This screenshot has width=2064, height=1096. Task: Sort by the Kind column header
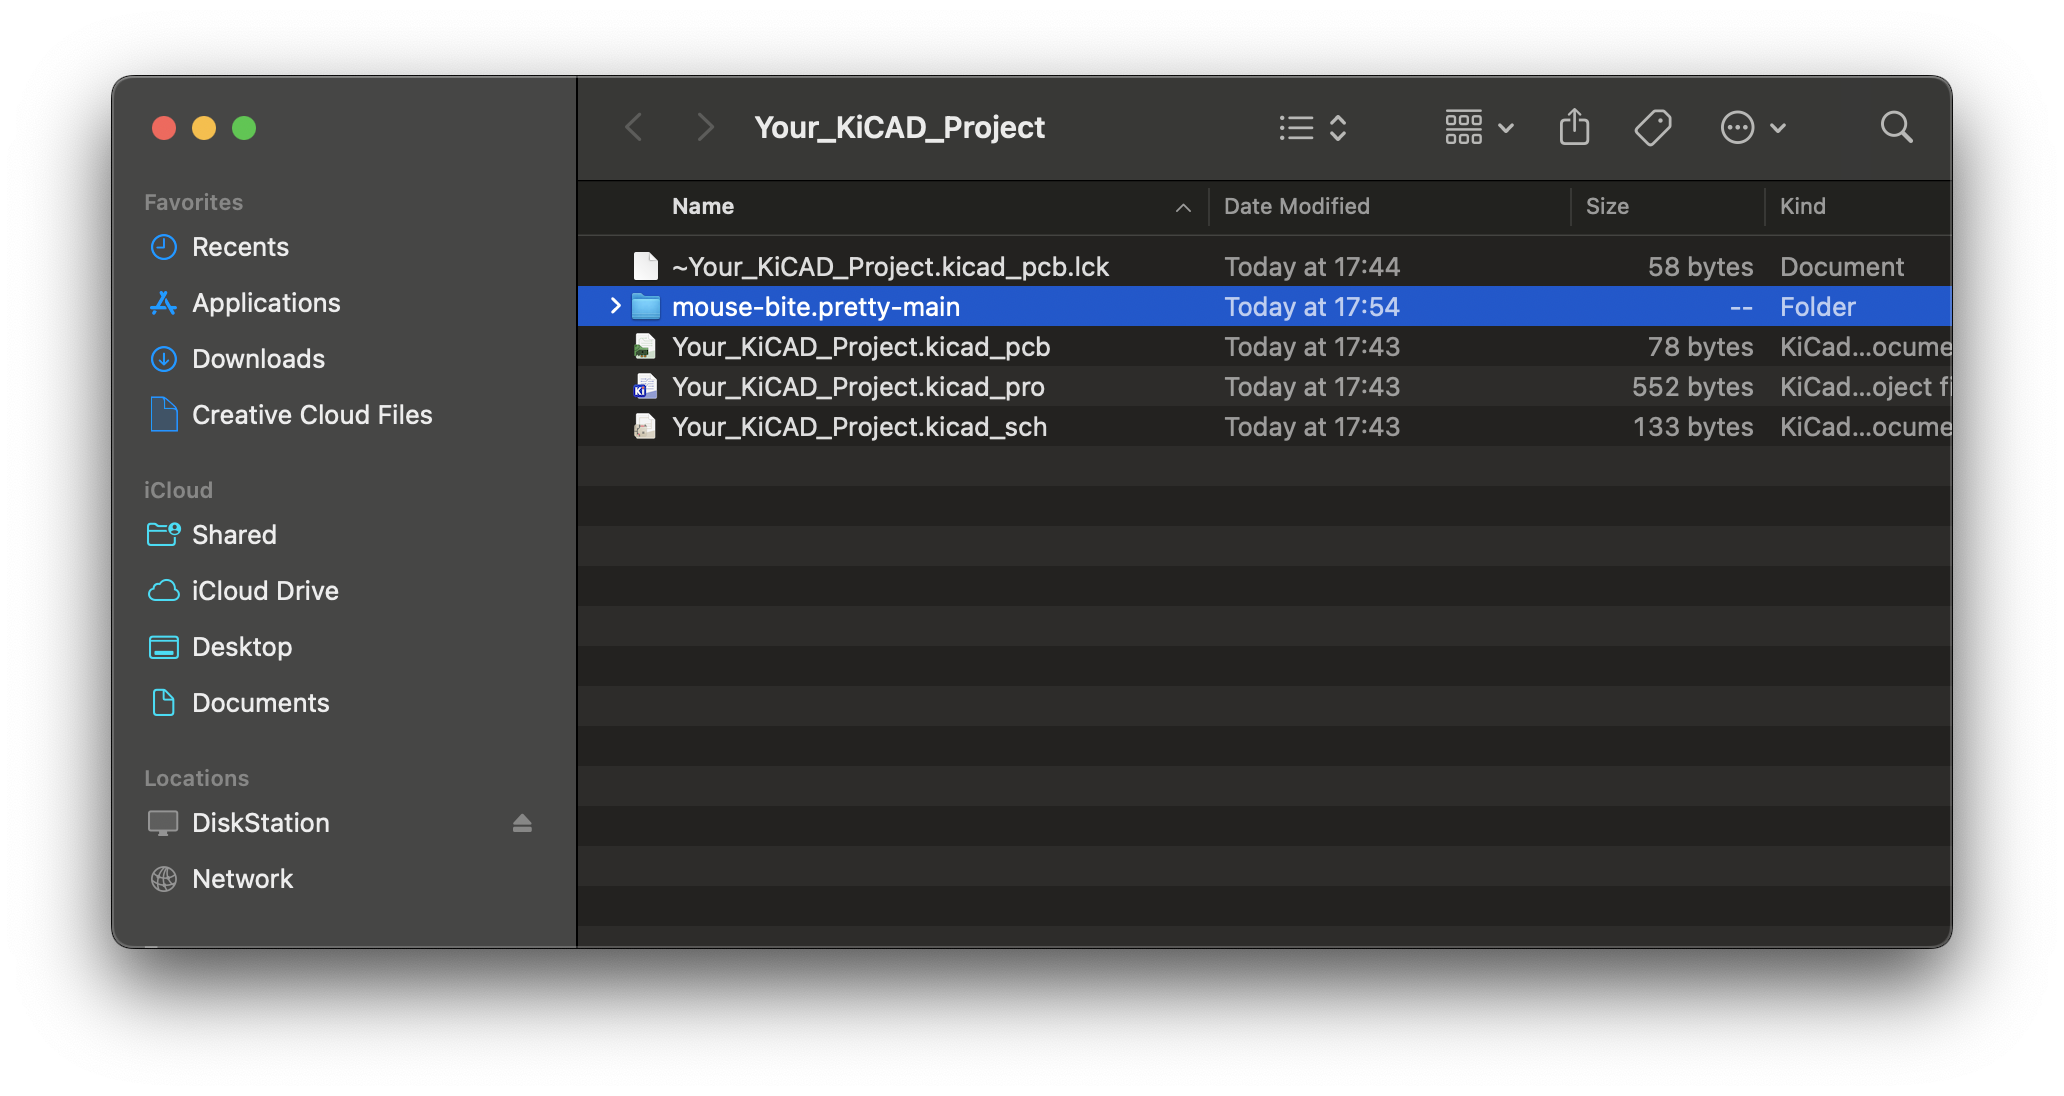pyautogui.click(x=1802, y=206)
